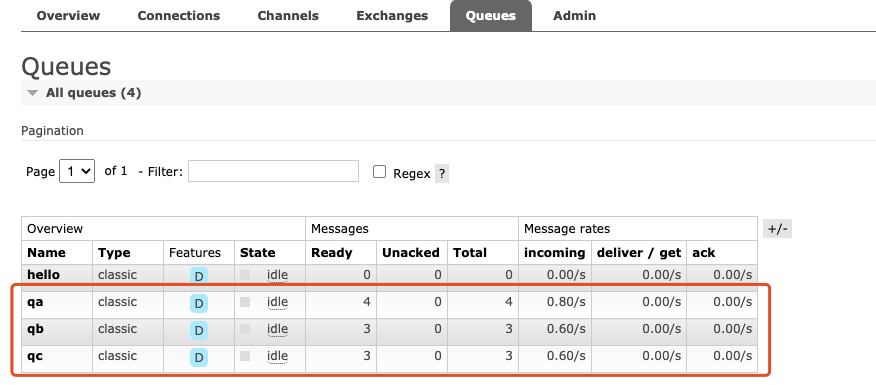Open the hello queue
876x385 pixels.
tap(44, 274)
